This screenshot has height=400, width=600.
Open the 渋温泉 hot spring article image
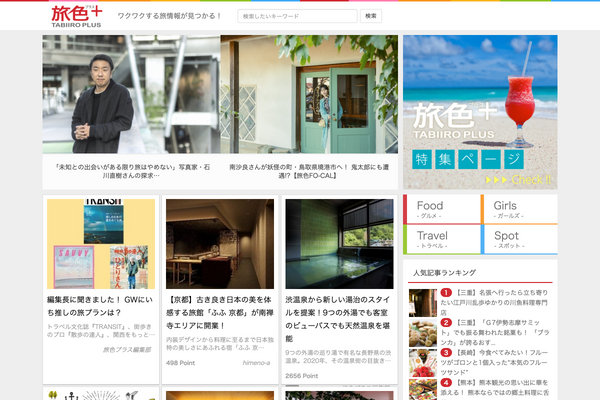click(338, 244)
